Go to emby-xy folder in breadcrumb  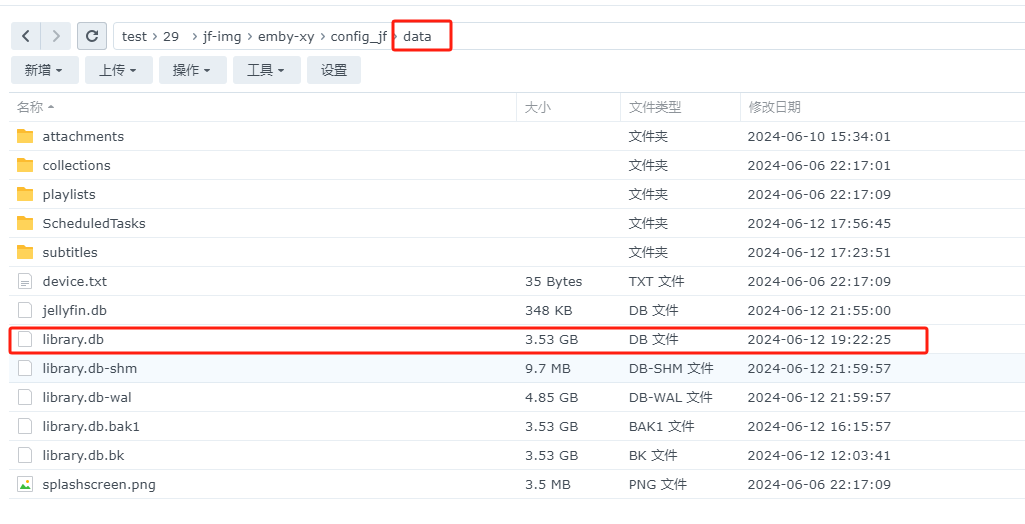286,36
